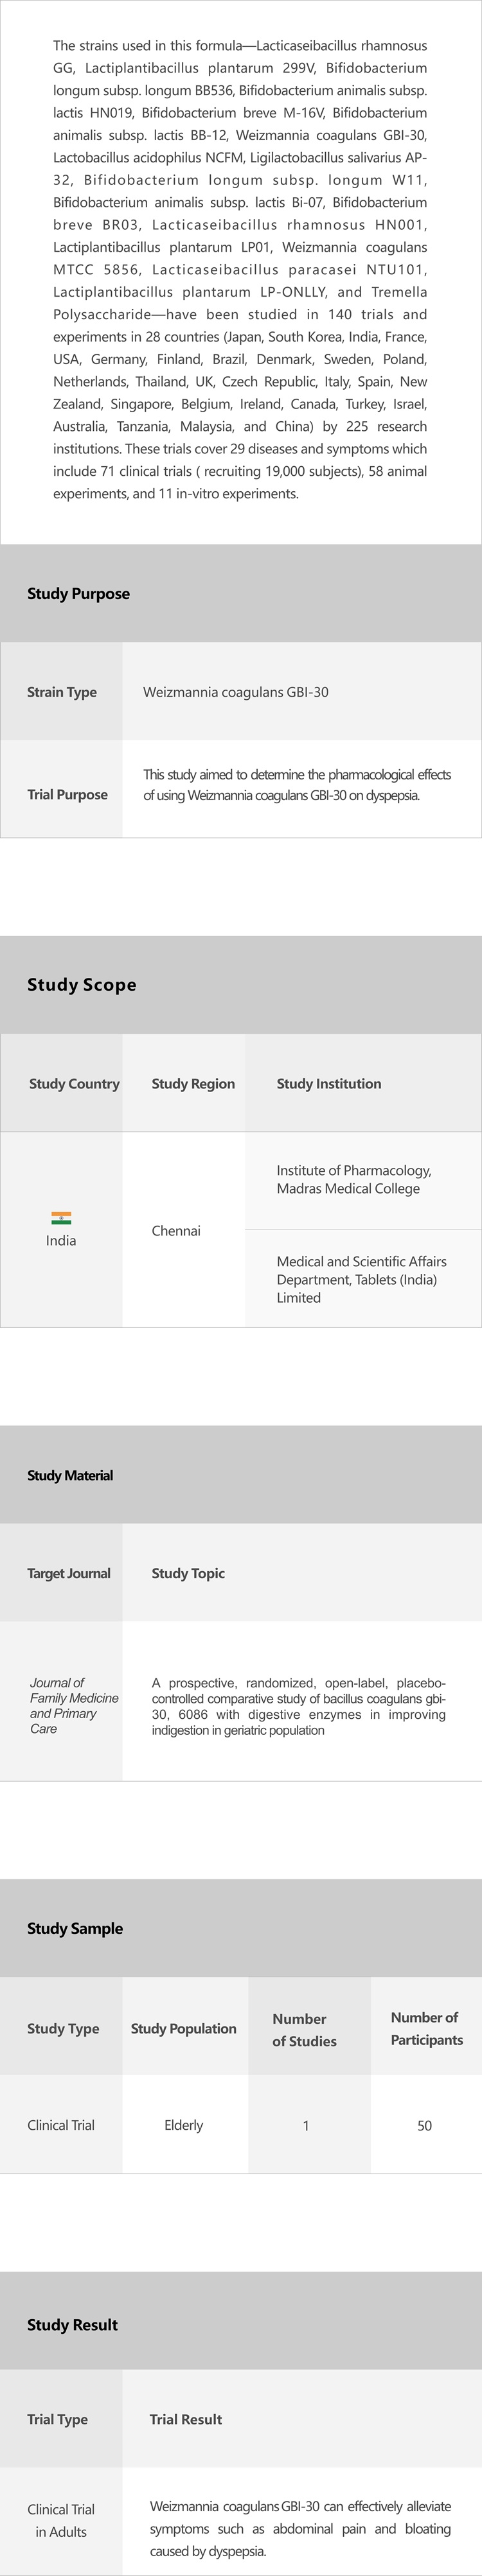Click the Study Purpose section header

[78, 593]
